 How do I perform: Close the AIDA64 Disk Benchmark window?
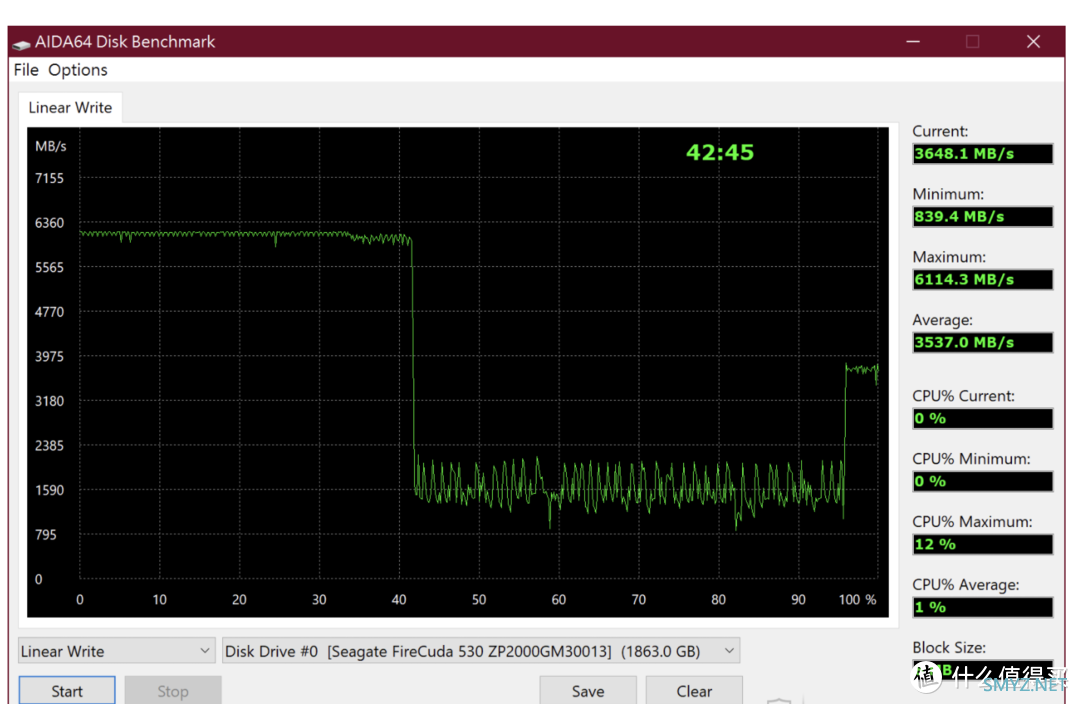[x=1033, y=42]
